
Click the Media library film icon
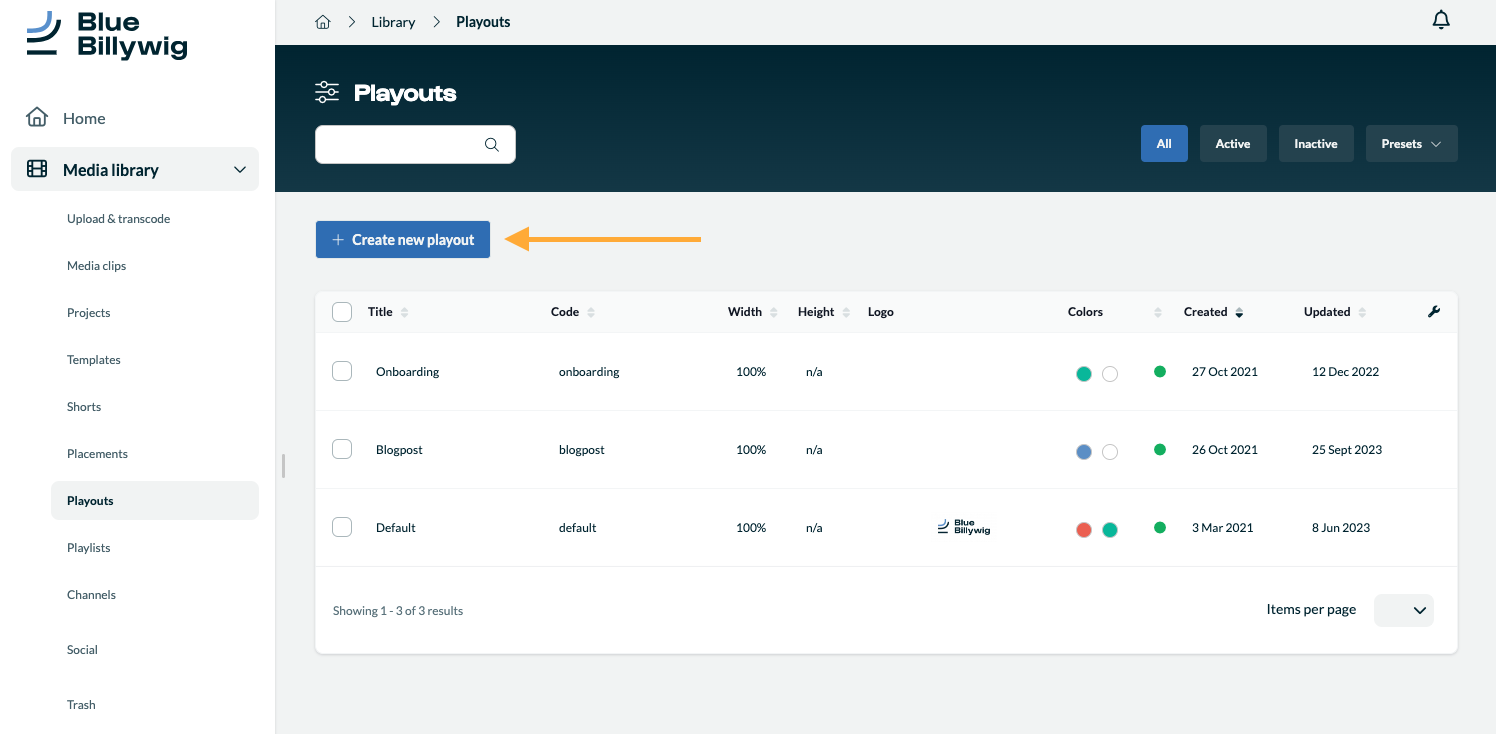[x=37, y=169]
